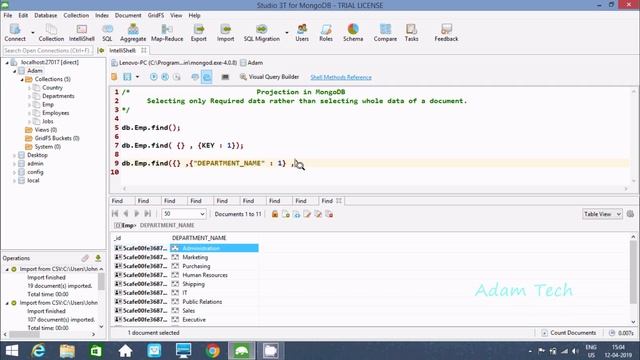Click the Feedback icon
Screen dimensions: 640x360
(x=446, y=32)
